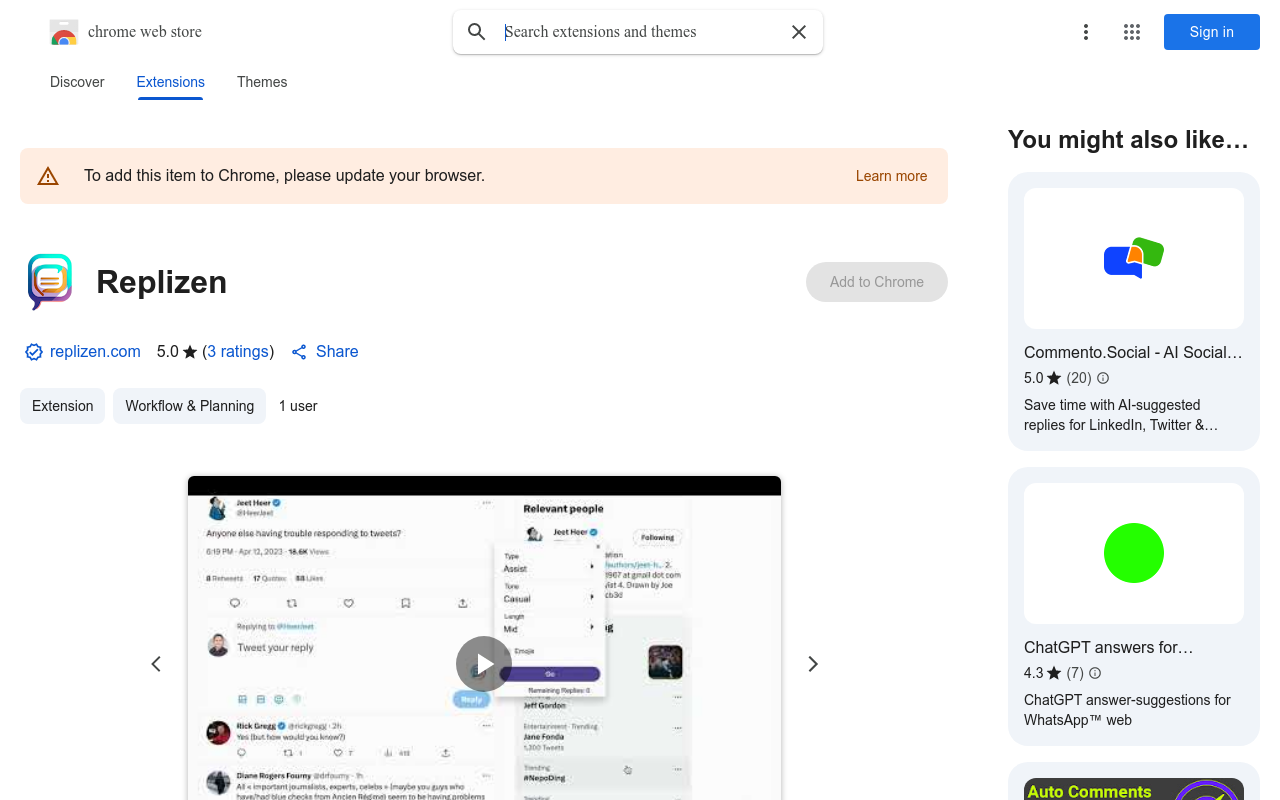Click info icon next to Commento.Social's 20 ratings
1280x800 pixels.
[x=1103, y=378]
